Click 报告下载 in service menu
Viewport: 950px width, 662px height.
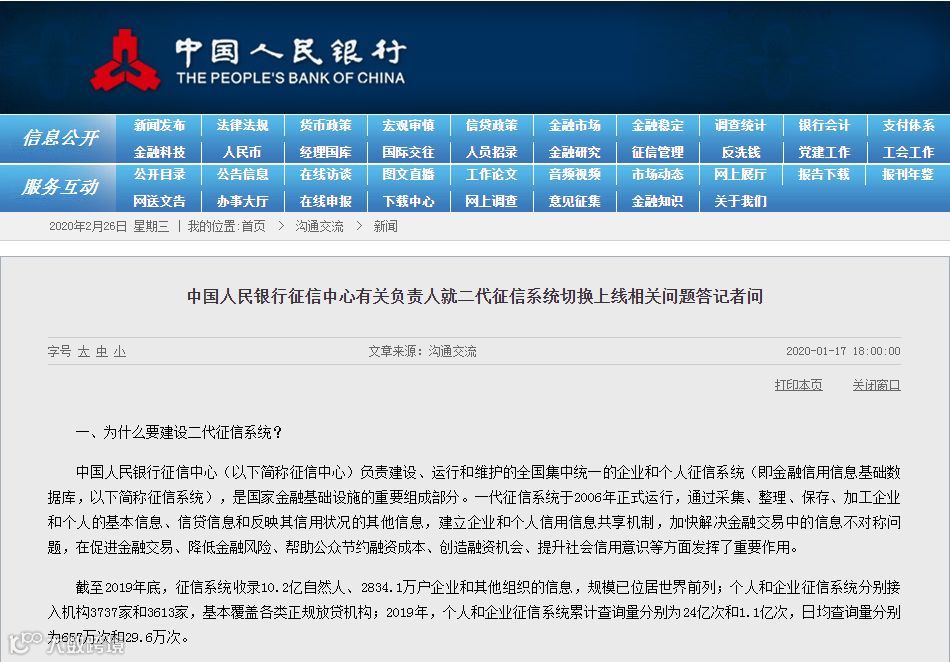click(x=824, y=174)
